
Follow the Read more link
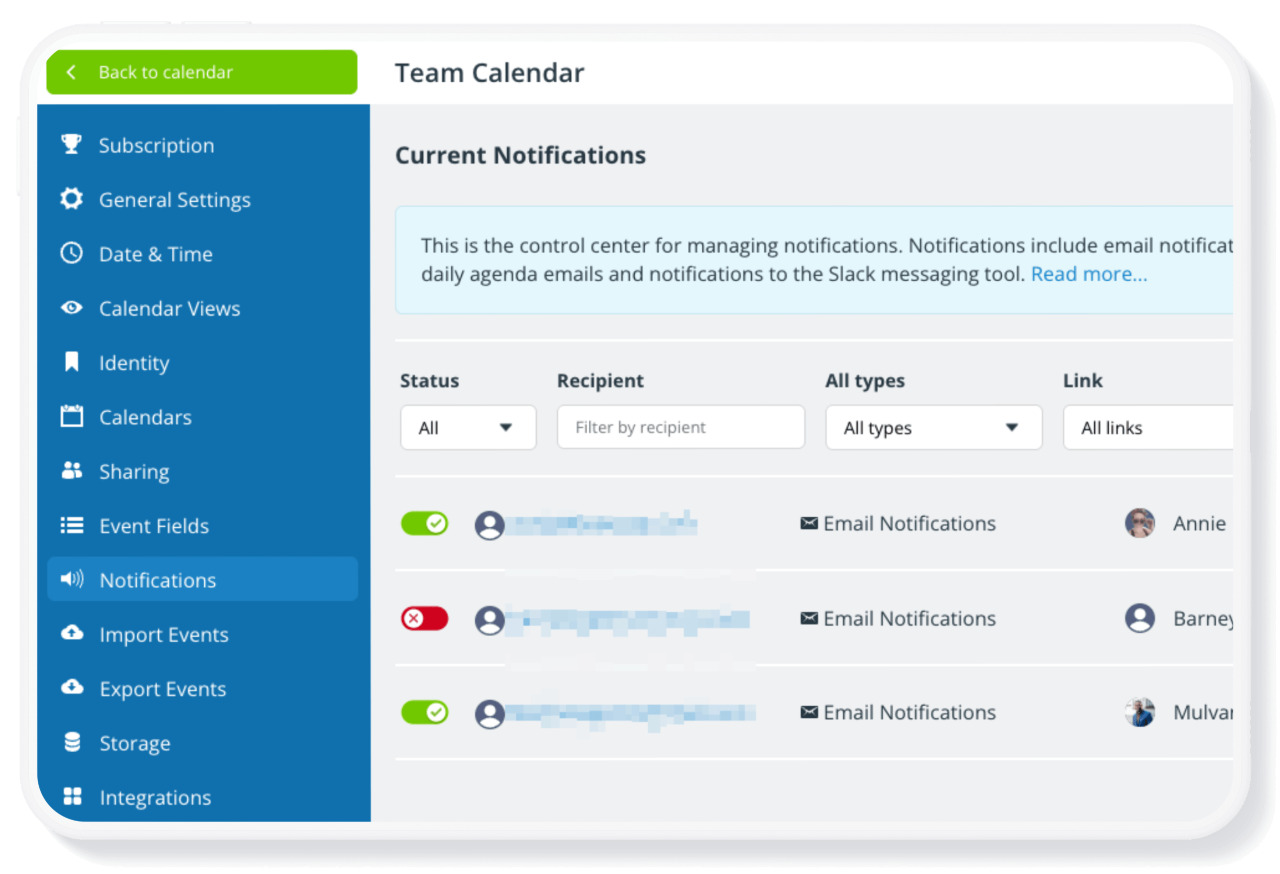(1089, 274)
